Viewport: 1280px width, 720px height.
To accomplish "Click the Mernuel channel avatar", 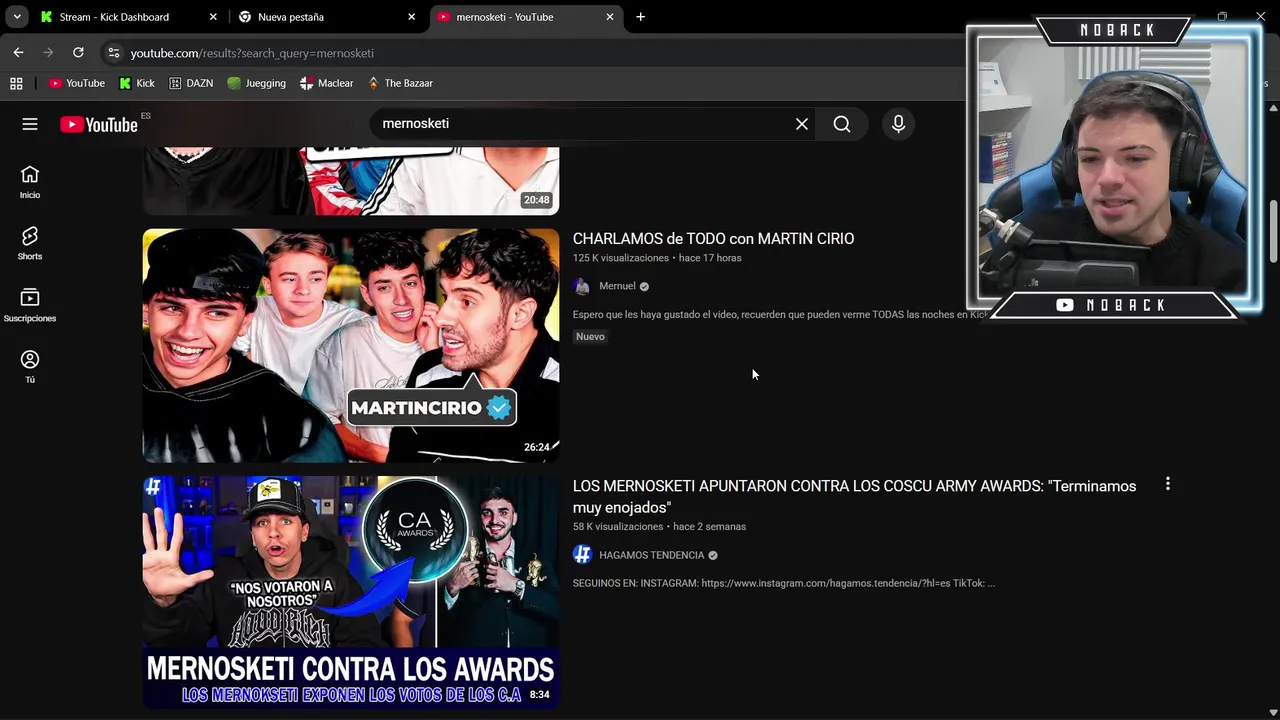I will (x=582, y=286).
